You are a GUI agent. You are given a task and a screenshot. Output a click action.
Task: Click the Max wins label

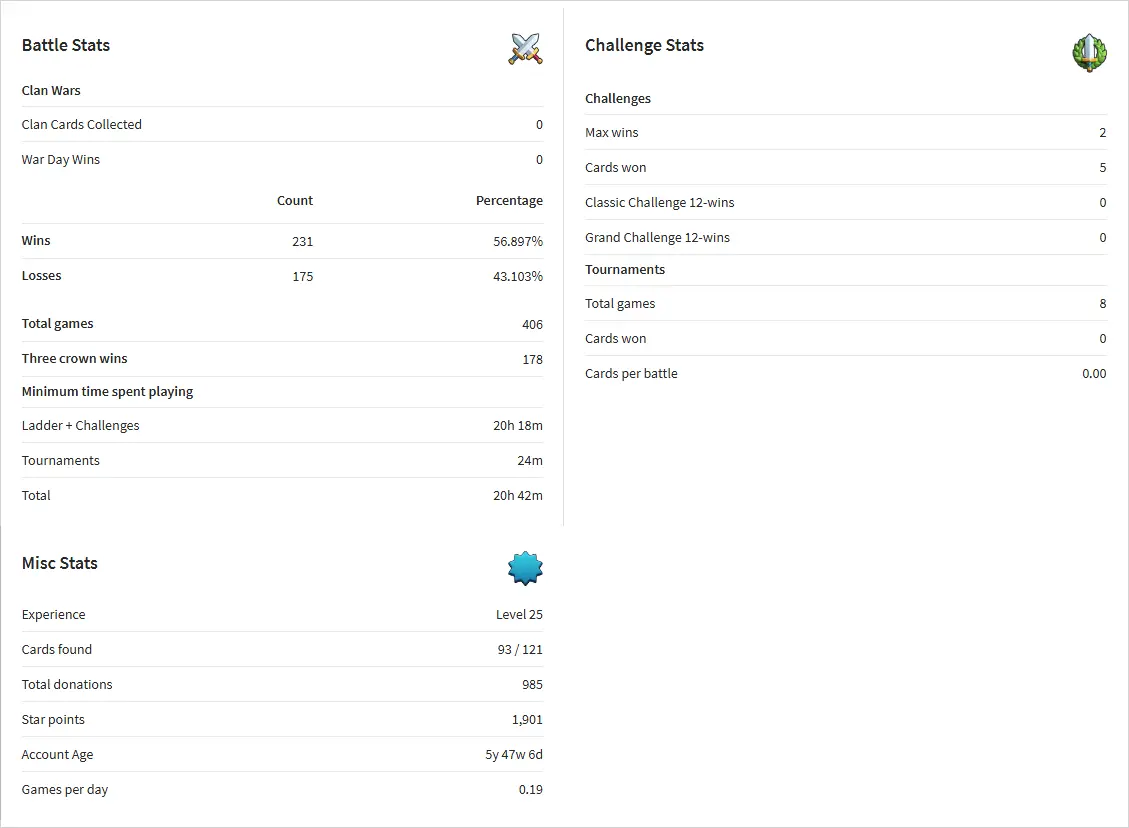pyautogui.click(x=611, y=133)
